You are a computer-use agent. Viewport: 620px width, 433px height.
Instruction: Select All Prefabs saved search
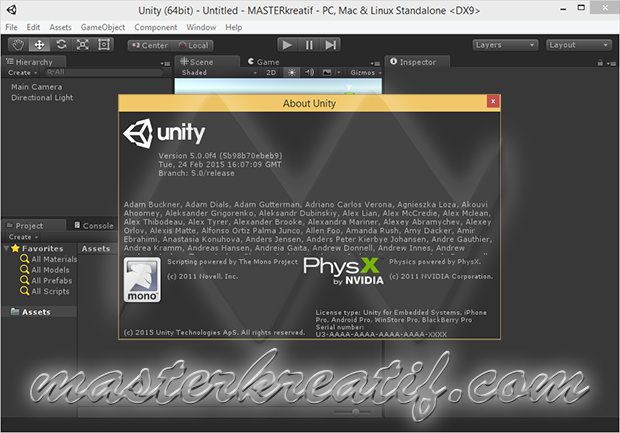(46, 280)
